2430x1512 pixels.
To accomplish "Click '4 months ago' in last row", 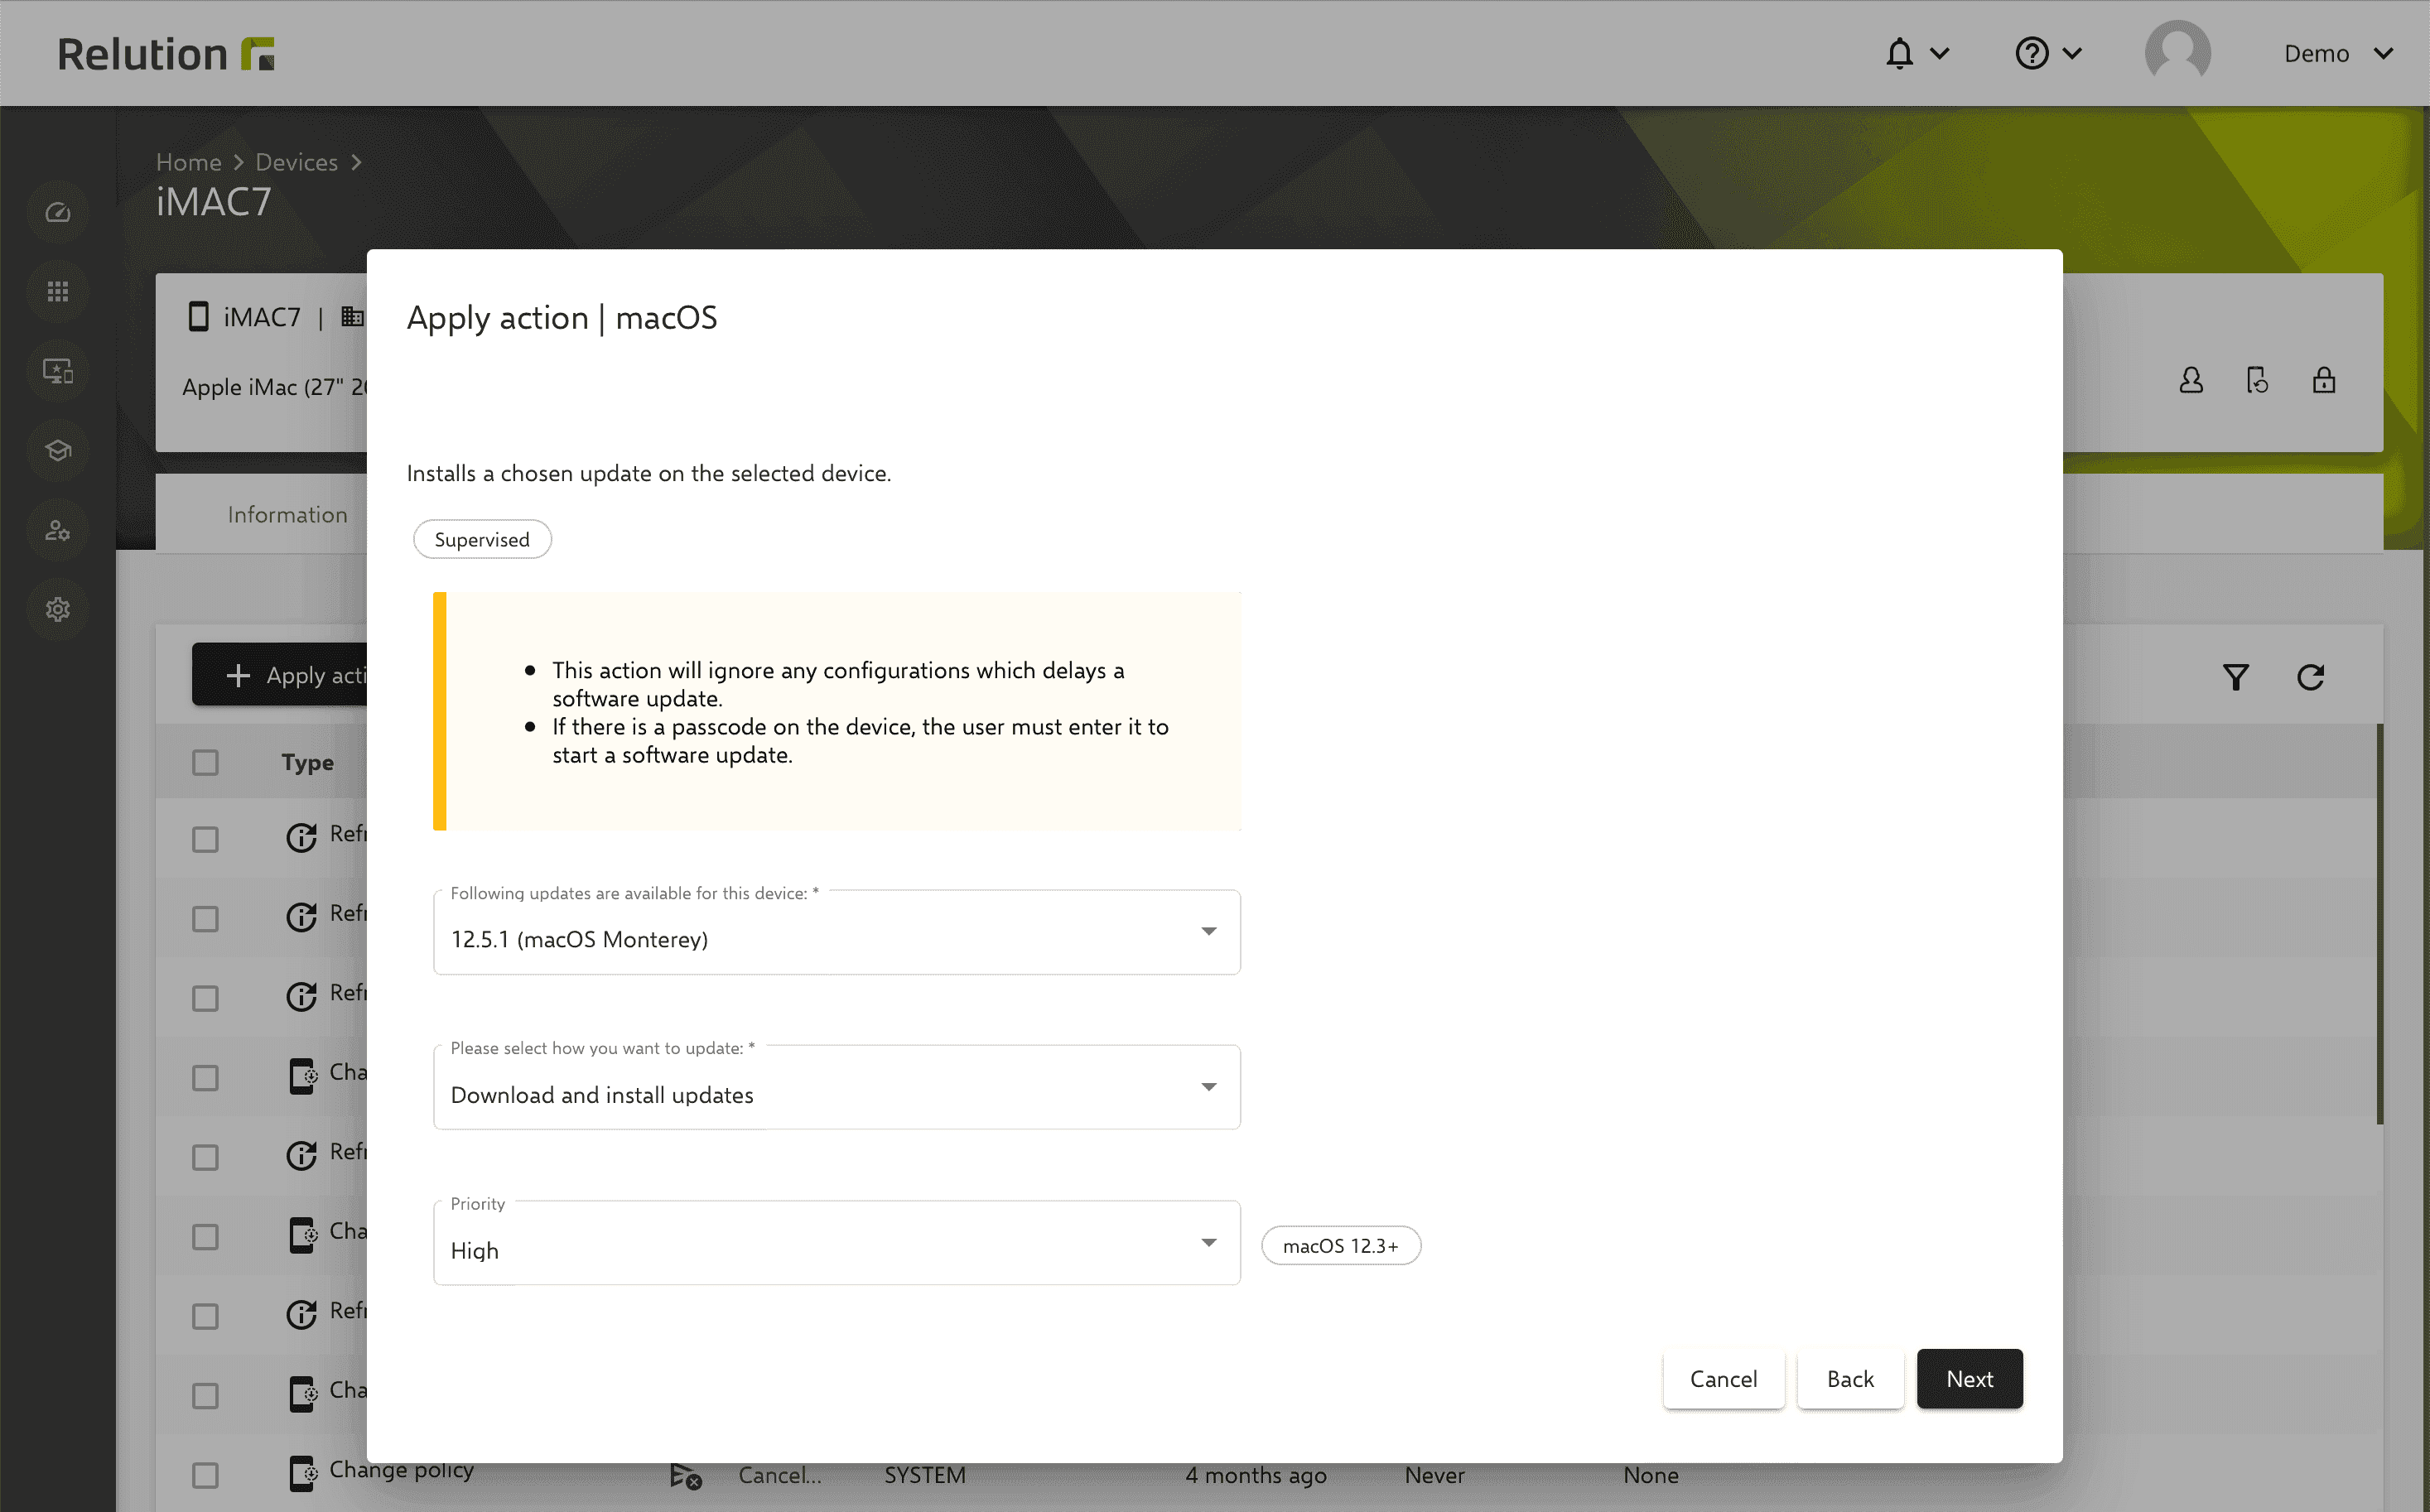I will tap(1256, 1475).
